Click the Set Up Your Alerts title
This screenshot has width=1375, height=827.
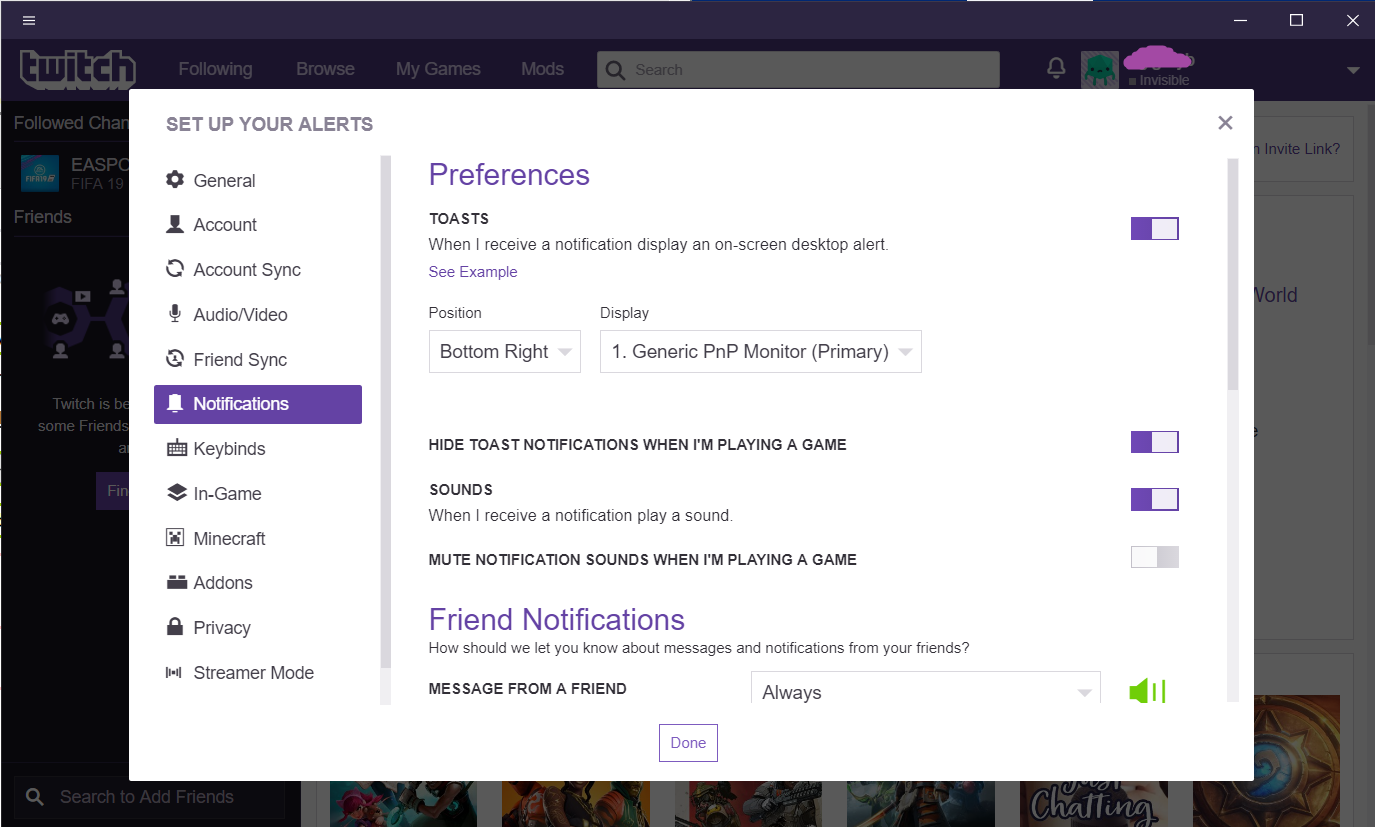(x=269, y=124)
